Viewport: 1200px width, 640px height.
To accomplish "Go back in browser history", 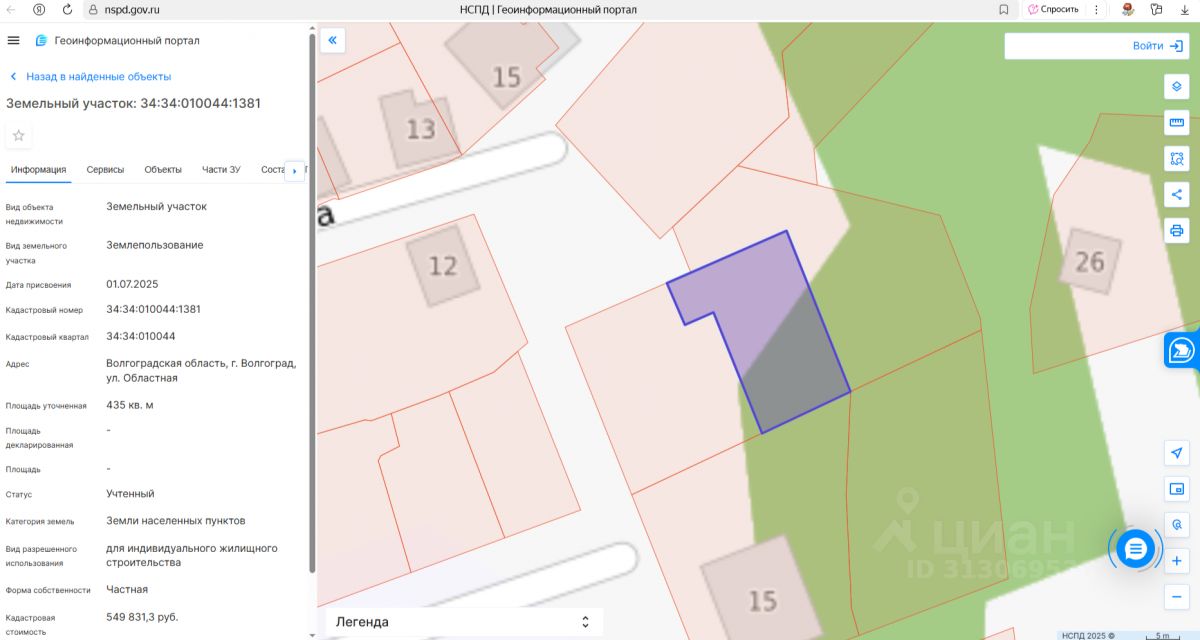I will pos(10,9).
